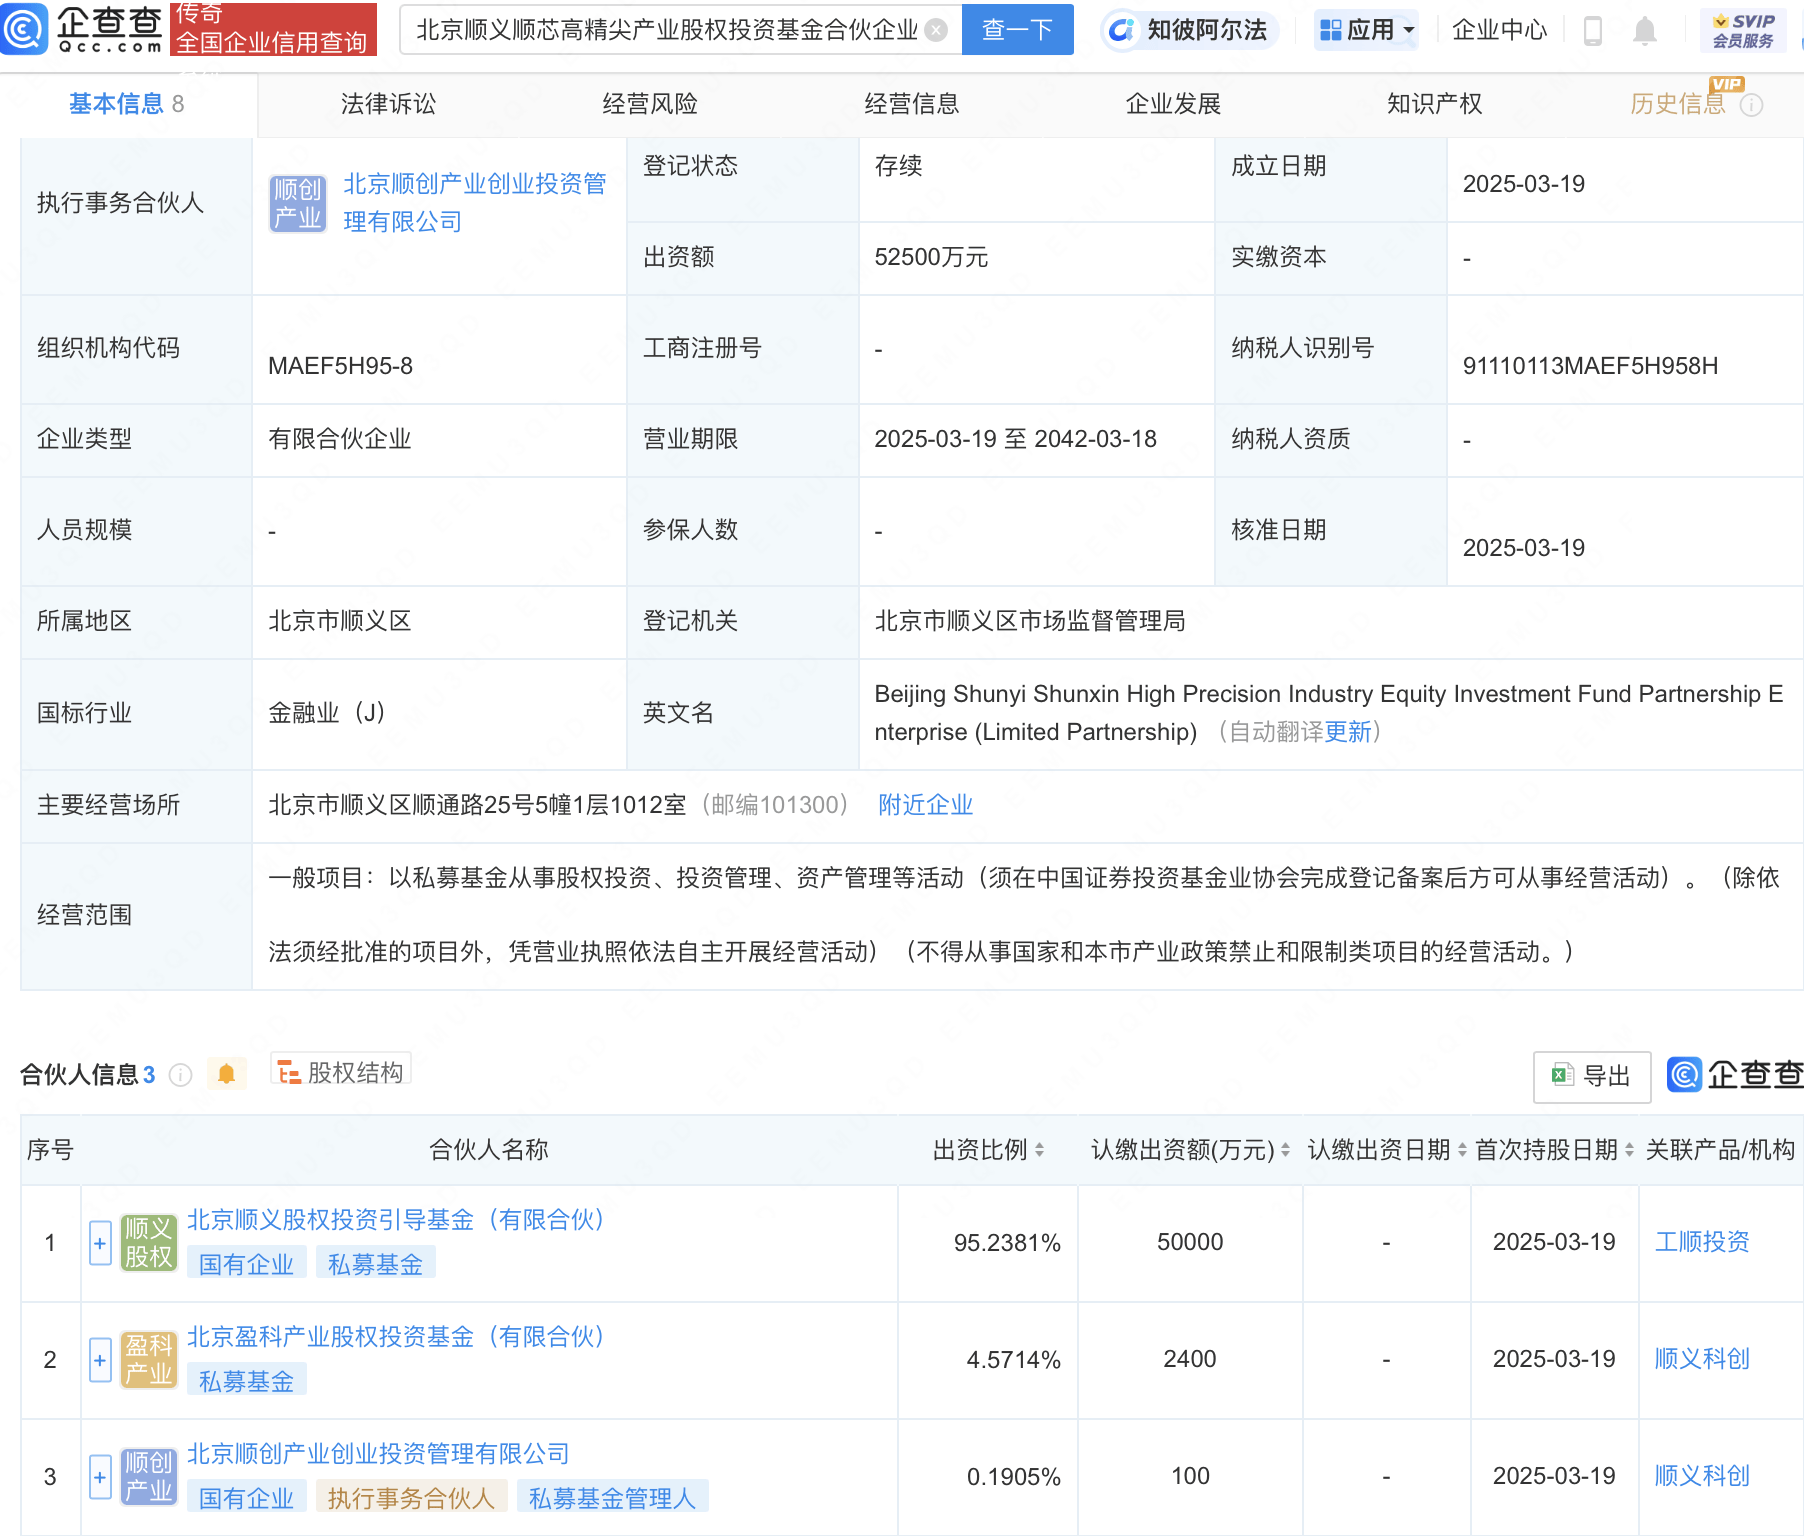Switch to 经营风险 tab
The image size is (1804, 1536).
pos(650,104)
